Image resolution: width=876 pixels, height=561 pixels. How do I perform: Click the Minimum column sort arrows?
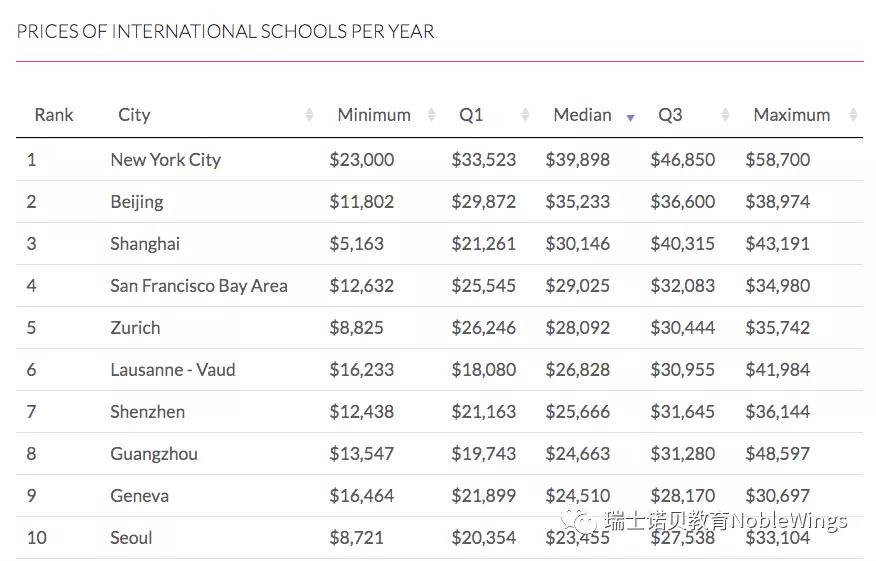point(431,115)
